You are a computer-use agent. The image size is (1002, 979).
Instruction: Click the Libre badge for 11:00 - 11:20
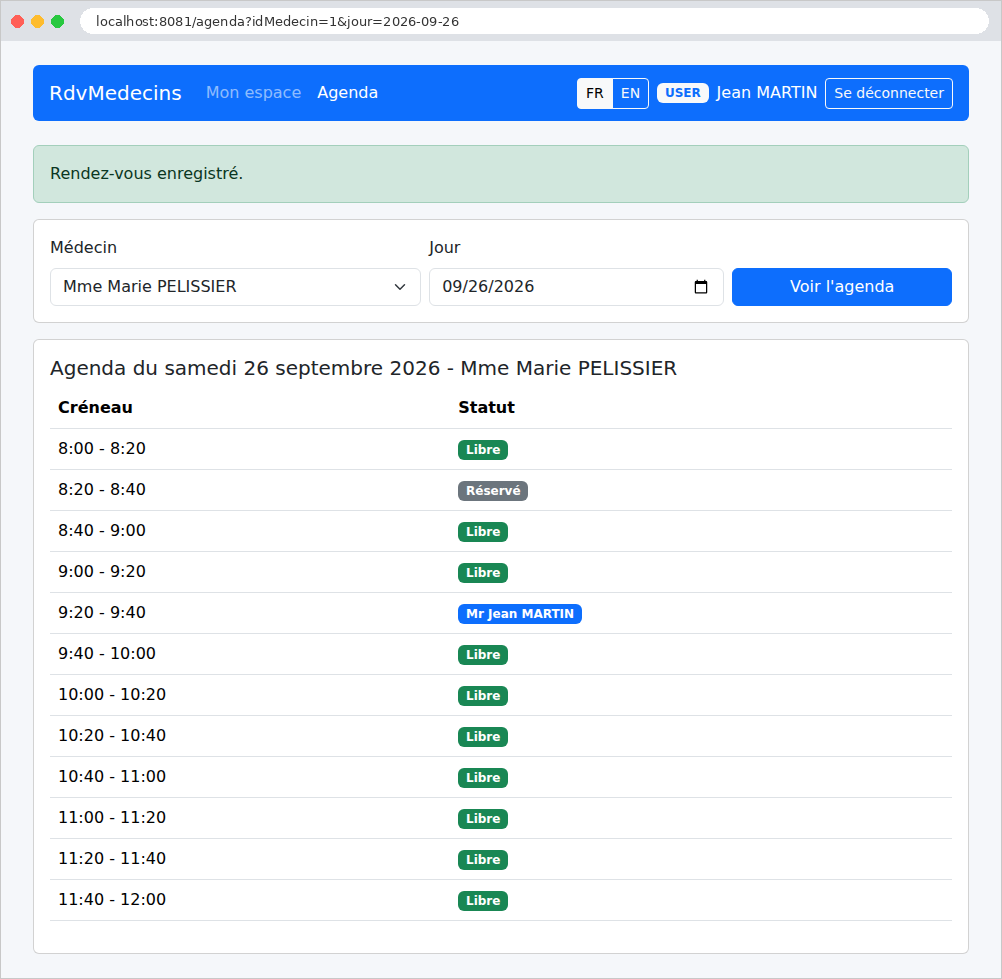[x=482, y=819]
